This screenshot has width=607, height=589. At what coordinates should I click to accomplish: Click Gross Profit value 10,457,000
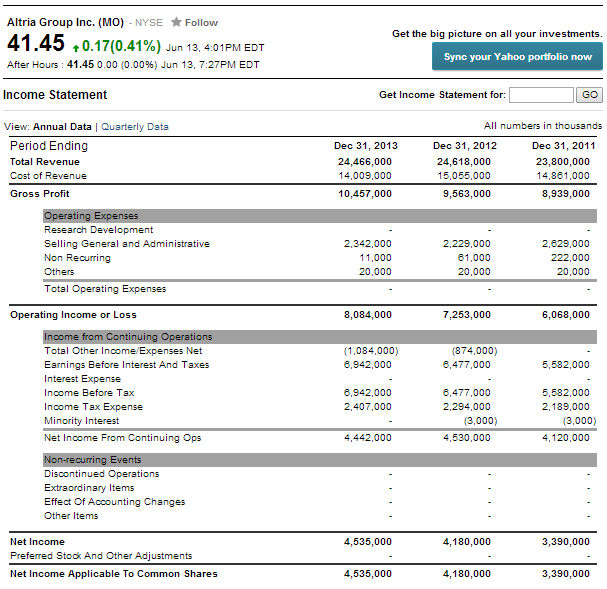coord(365,193)
